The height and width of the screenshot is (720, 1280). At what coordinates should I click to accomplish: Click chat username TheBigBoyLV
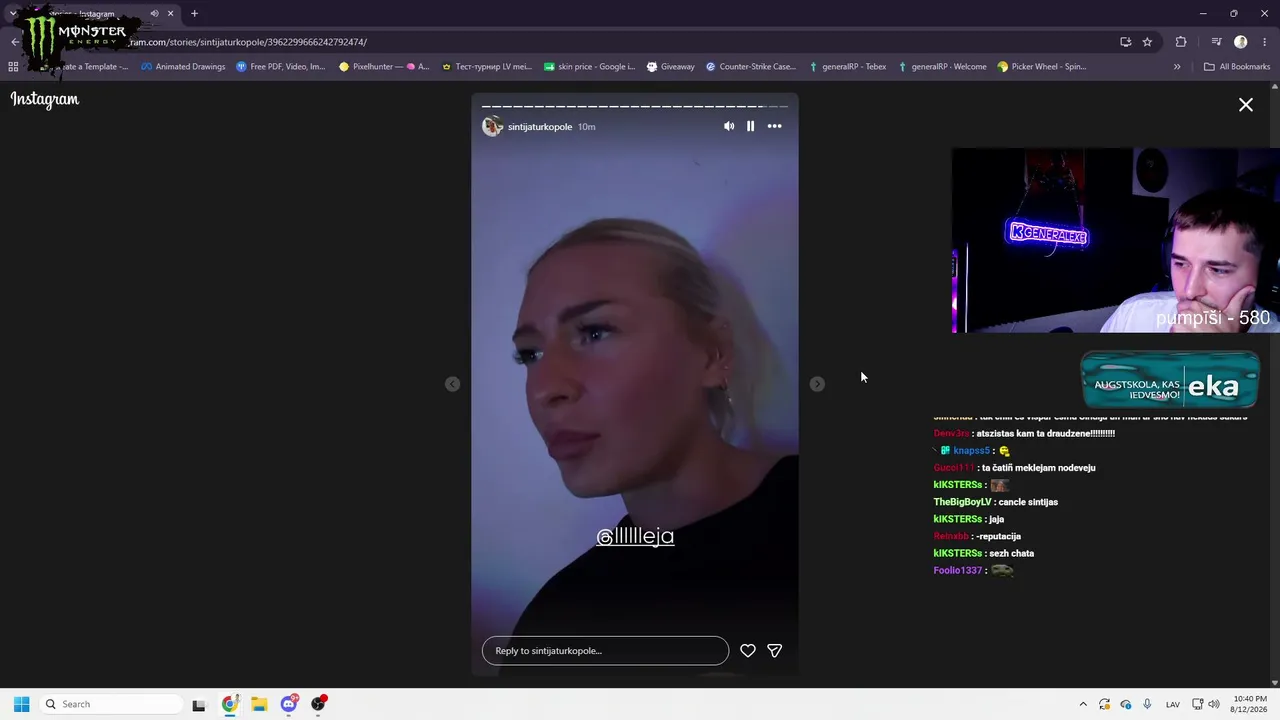(x=962, y=502)
